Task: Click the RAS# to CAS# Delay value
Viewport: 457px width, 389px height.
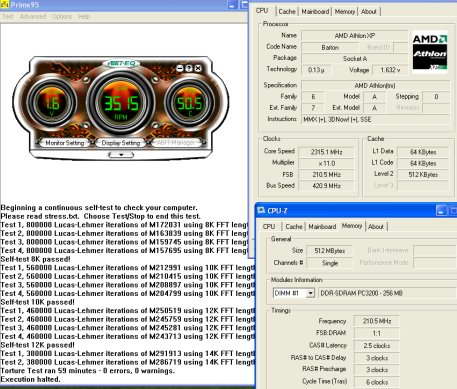Action: pos(376,358)
